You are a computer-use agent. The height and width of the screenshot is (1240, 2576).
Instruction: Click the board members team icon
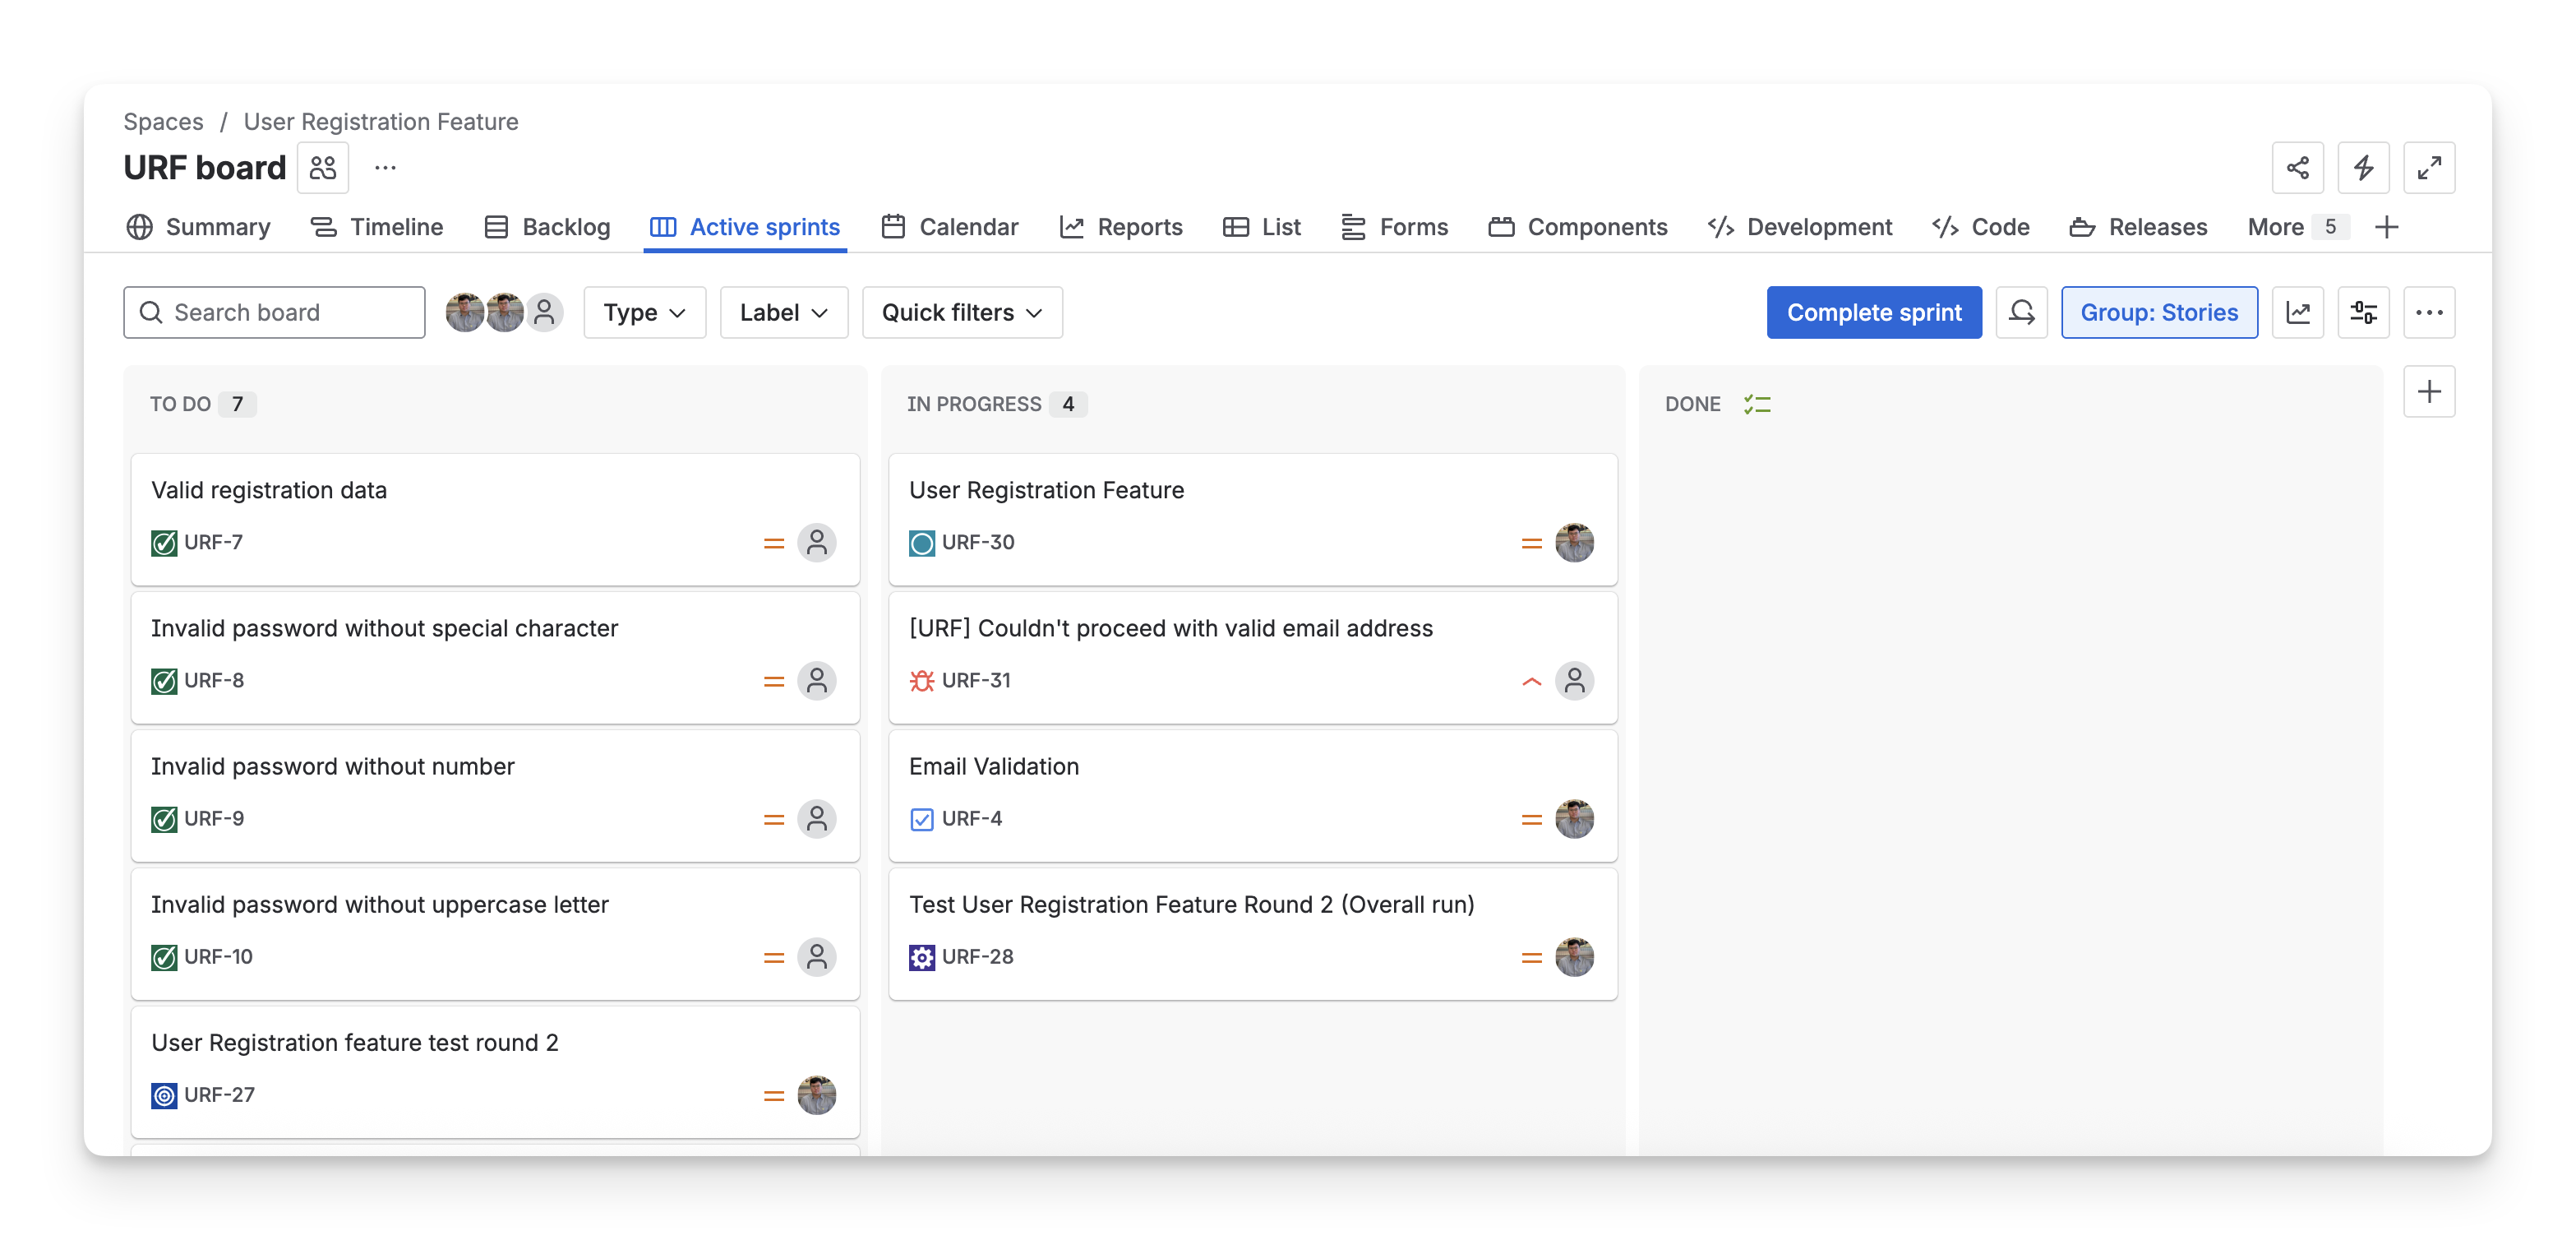(323, 168)
